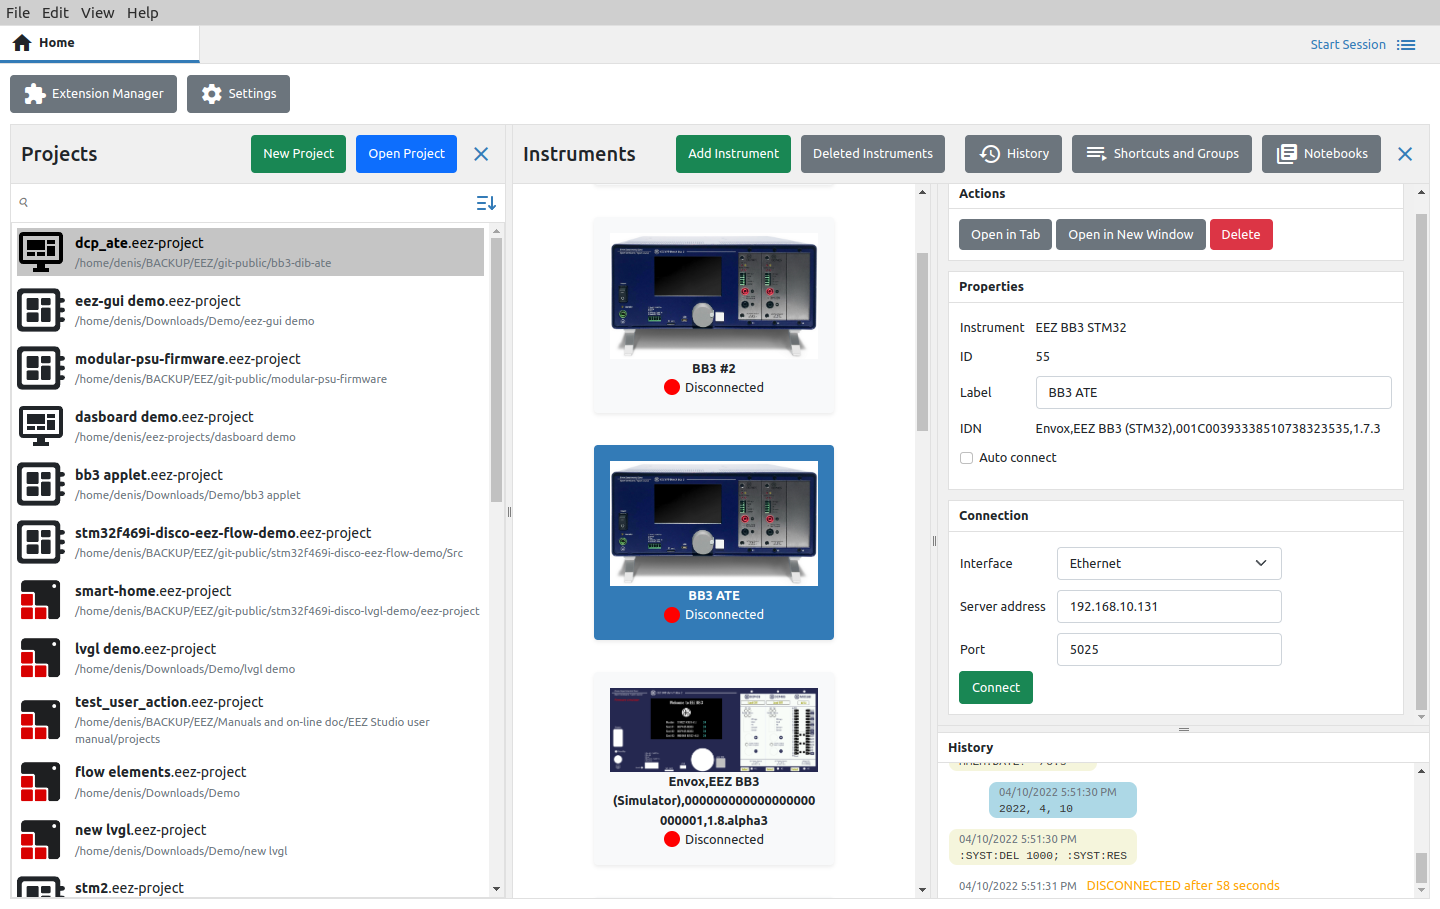Select the BB3 ATE instrument card
This screenshot has height=909, width=1440.
tap(714, 542)
